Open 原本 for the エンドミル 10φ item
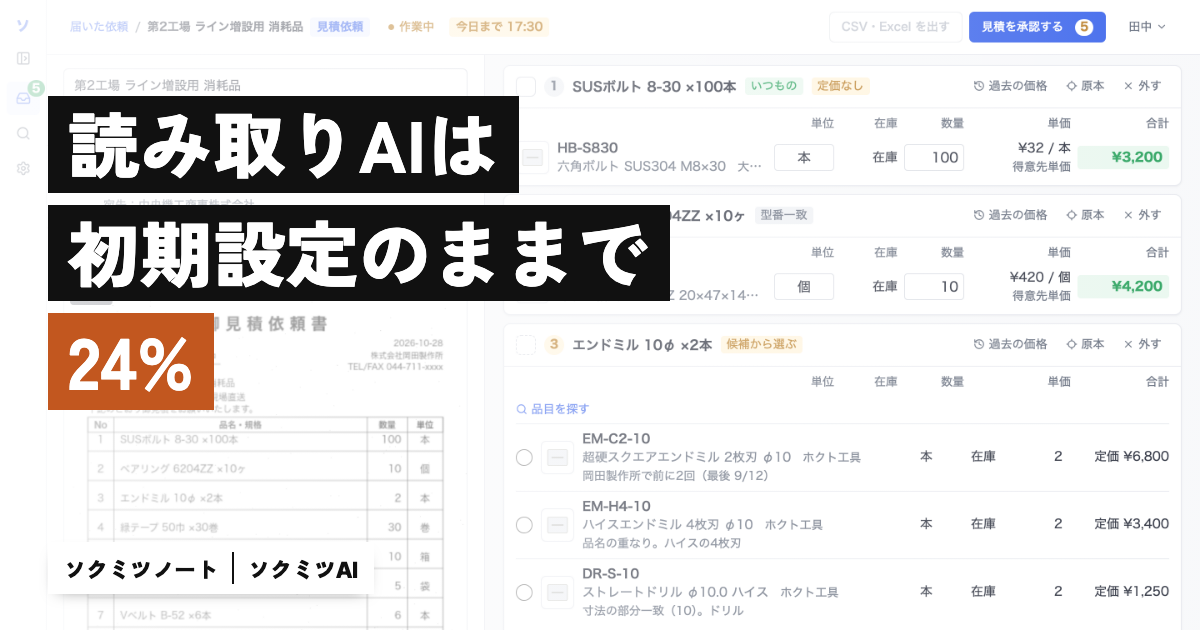 (1085, 344)
